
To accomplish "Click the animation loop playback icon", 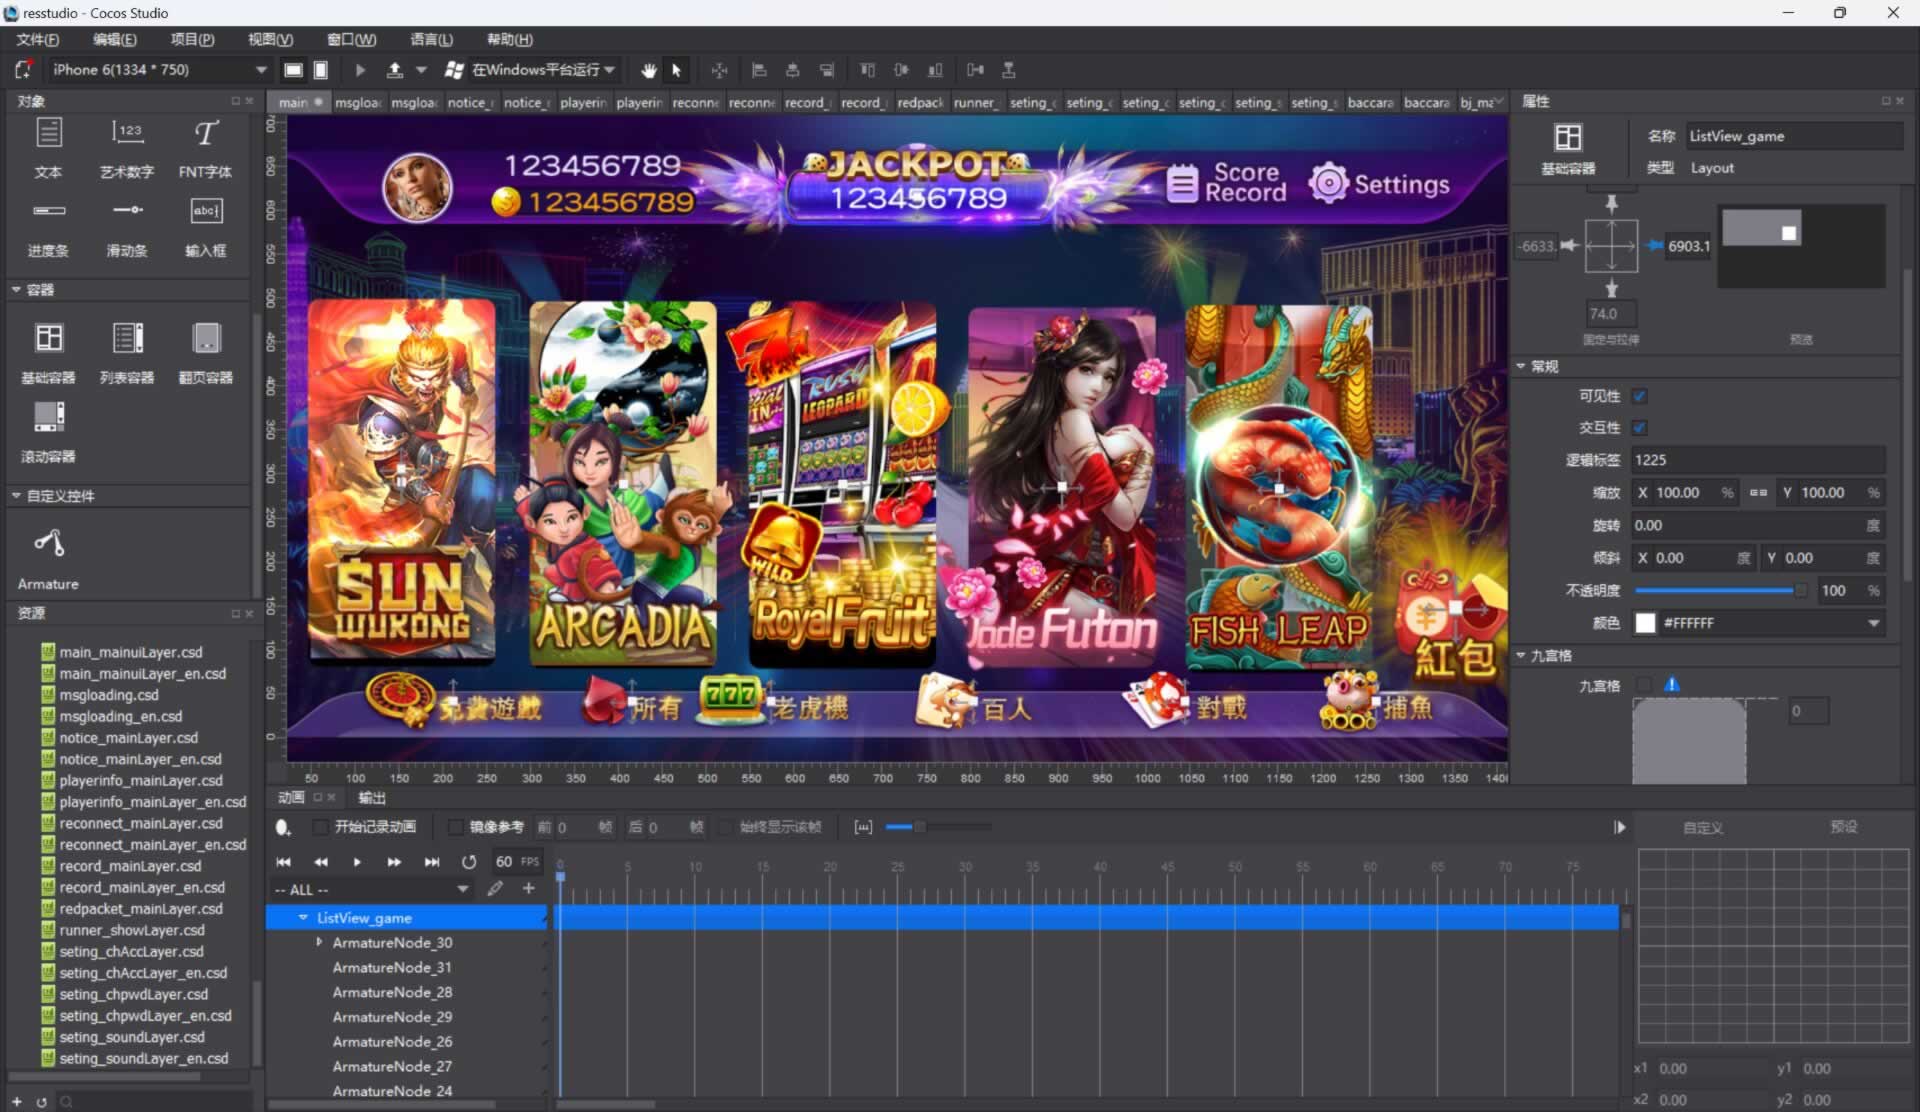I will (x=469, y=861).
